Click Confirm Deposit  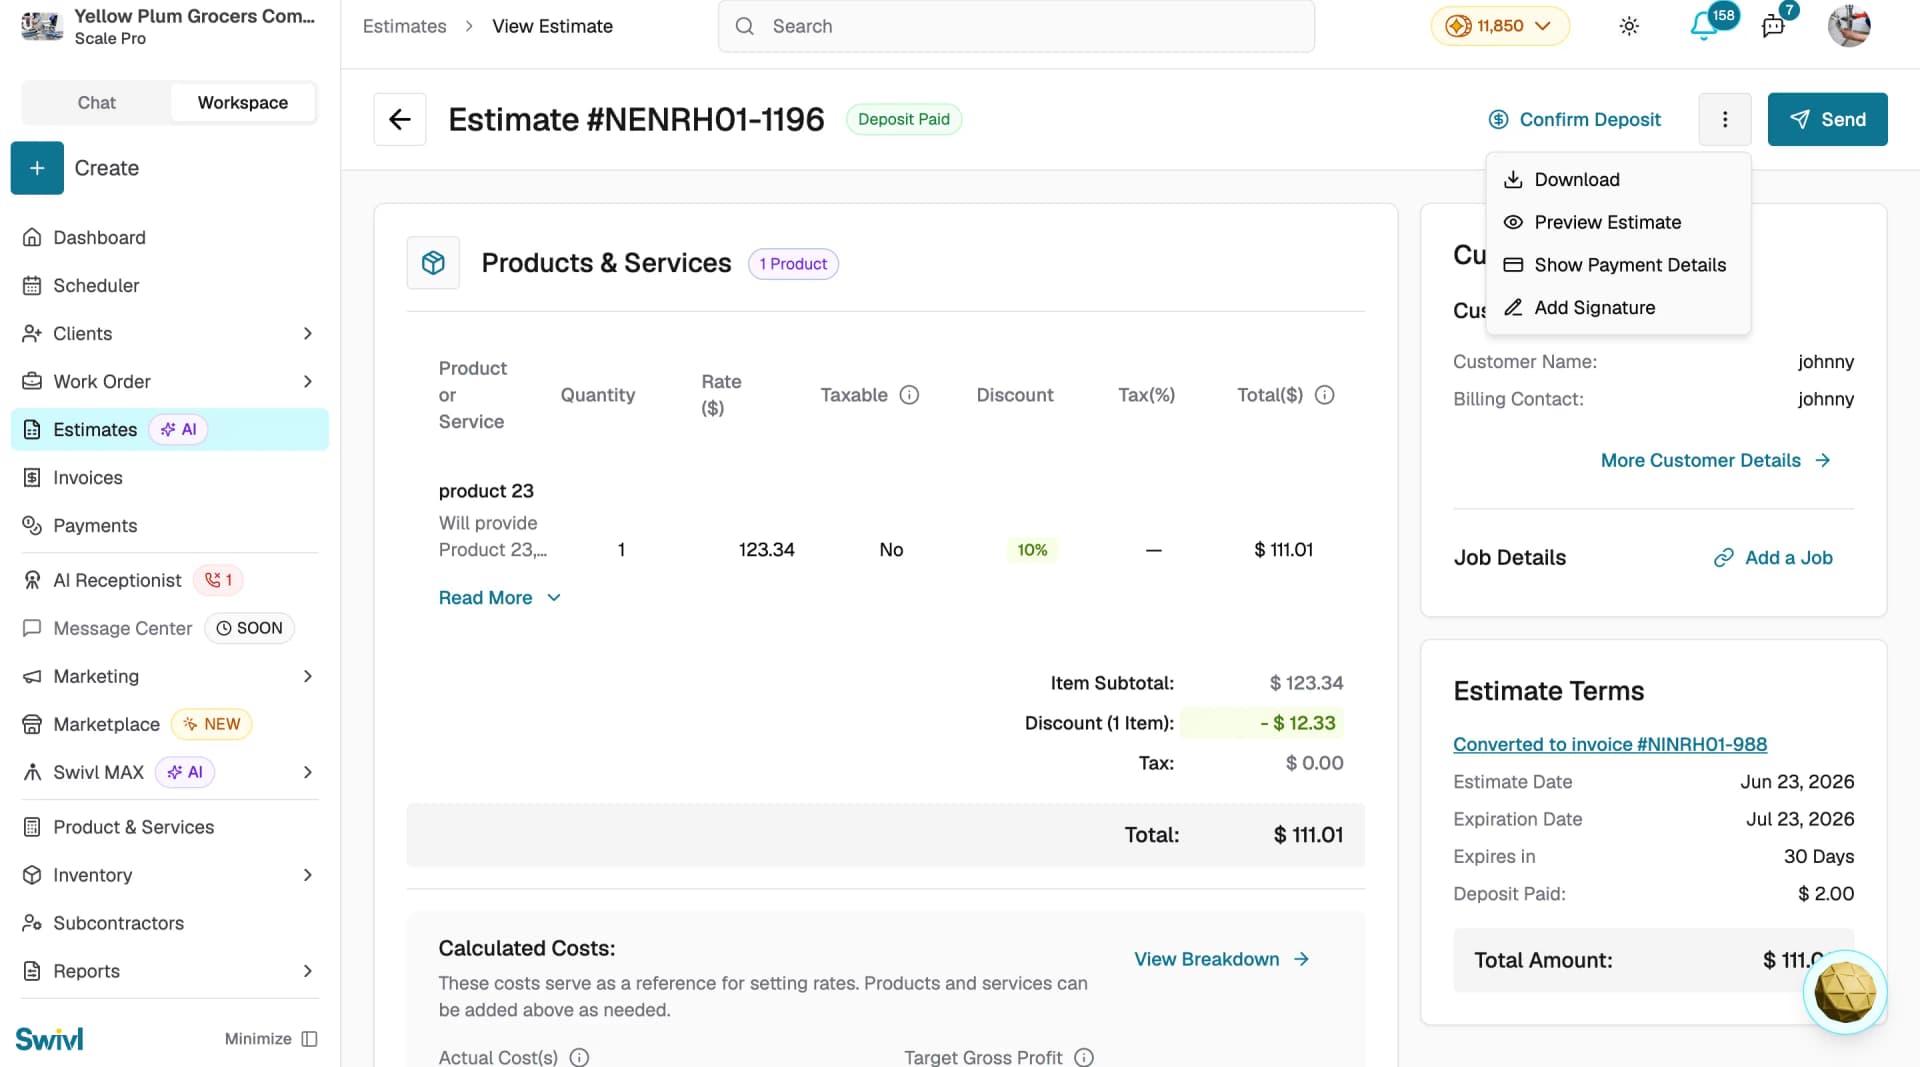pos(1575,119)
